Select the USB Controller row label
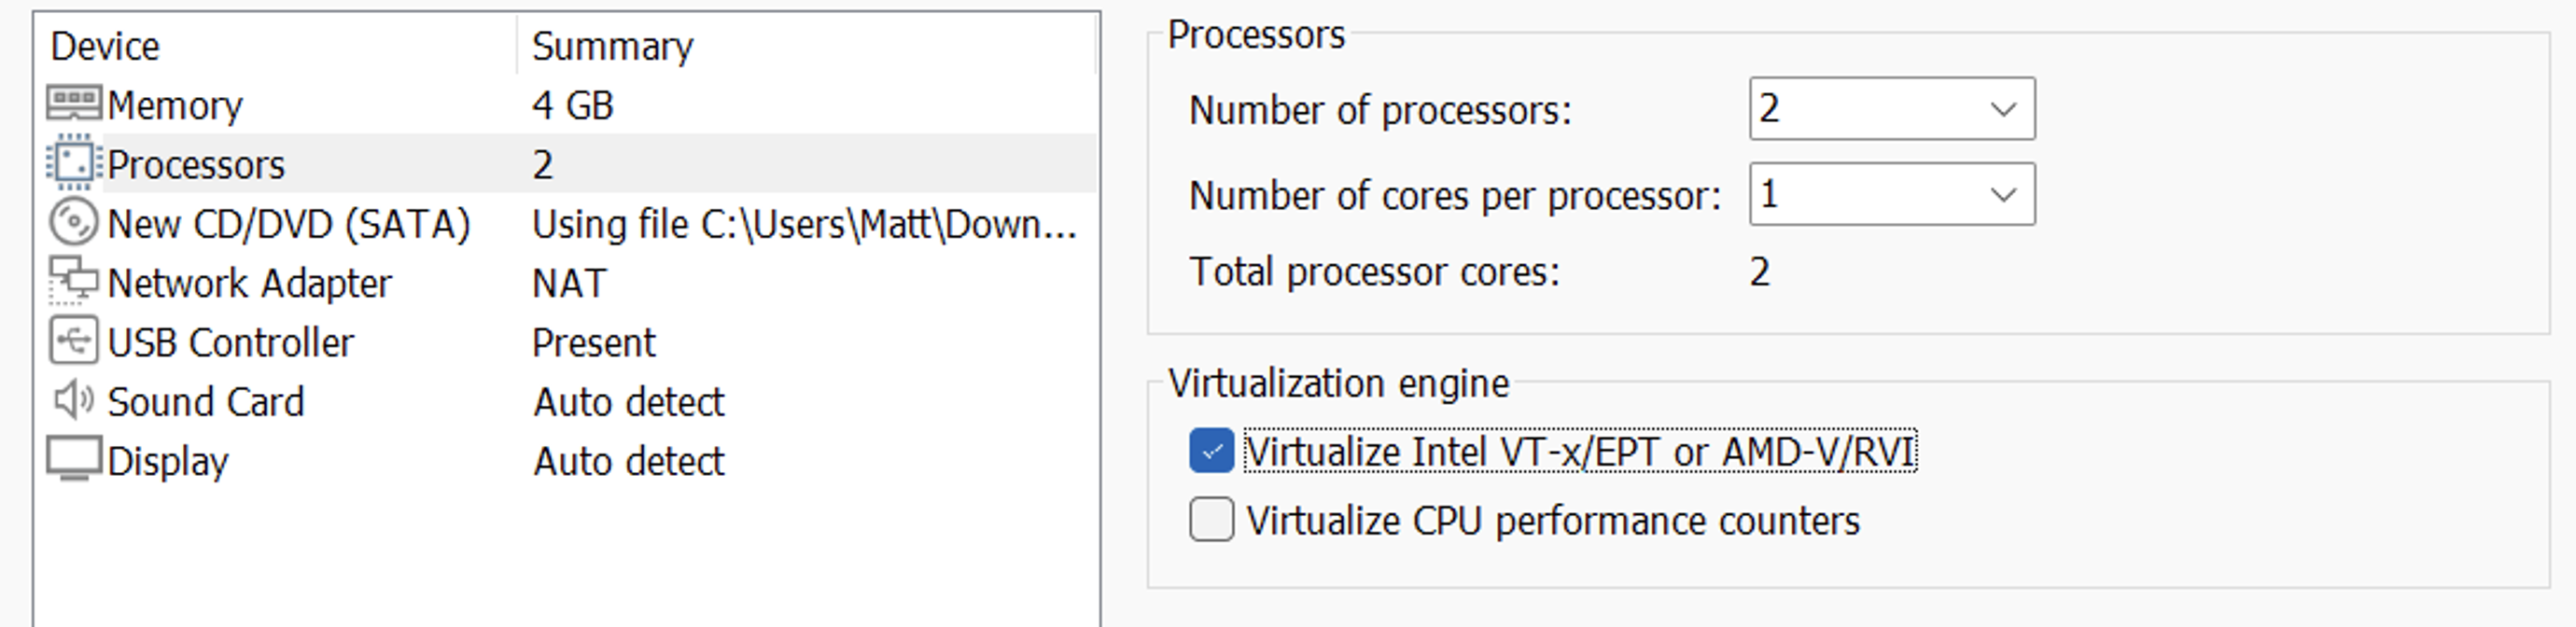The width and height of the screenshot is (2576, 627). pyautogui.click(x=231, y=343)
